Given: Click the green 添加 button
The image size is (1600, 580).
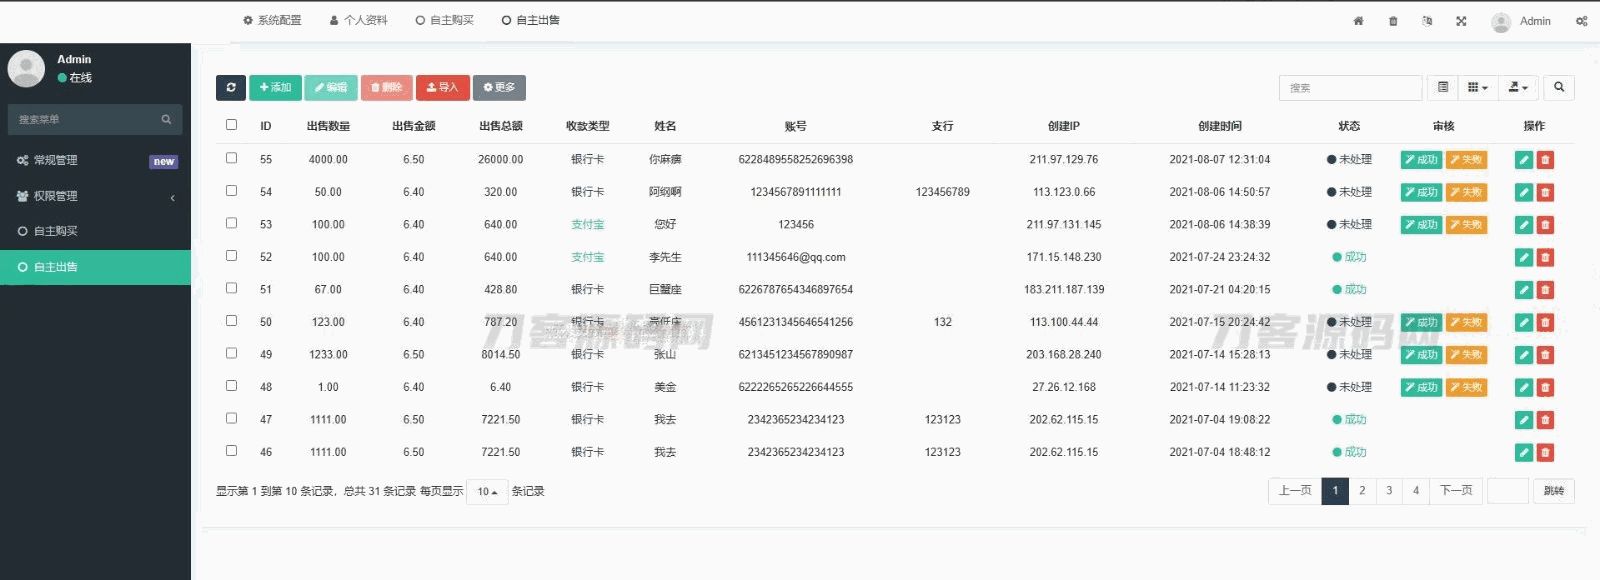Looking at the screenshot, I should pyautogui.click(x=275, y=88).
